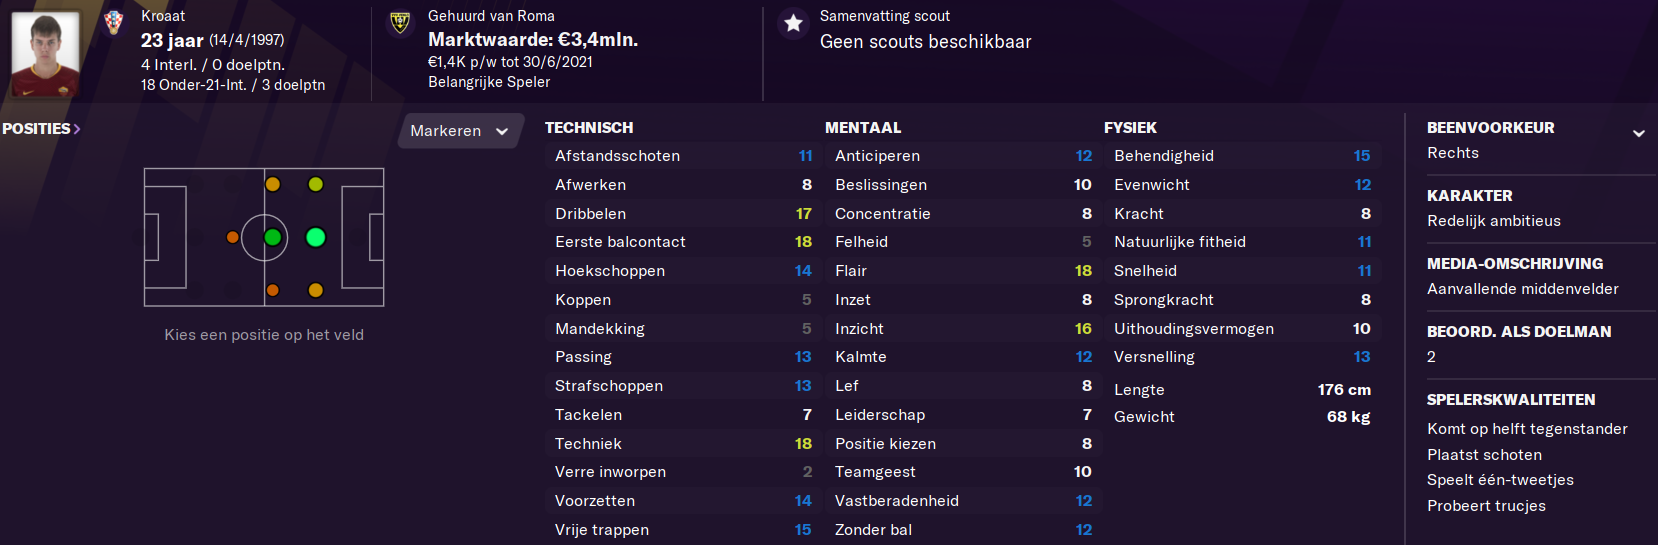Click the star icon beside Samenvatting scout

(793, 23)
